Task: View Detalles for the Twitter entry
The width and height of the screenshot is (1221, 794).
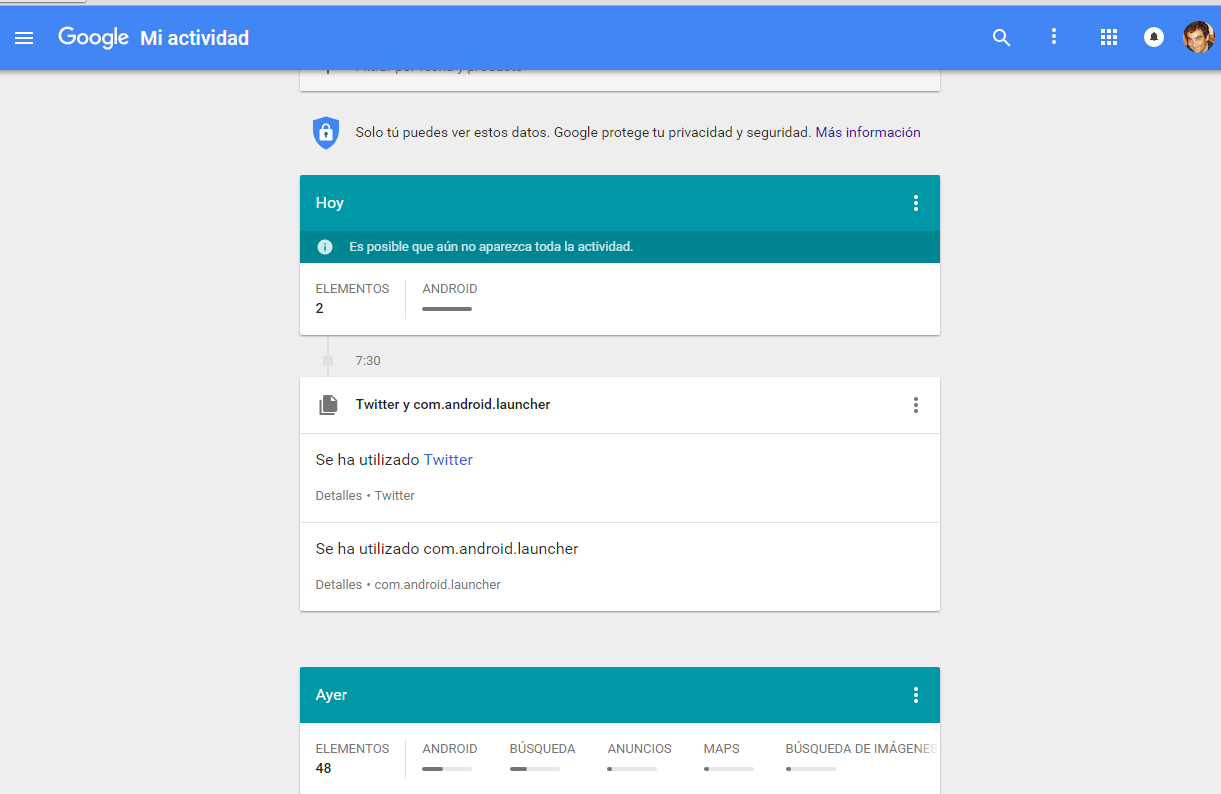Action: coord(338,496)
